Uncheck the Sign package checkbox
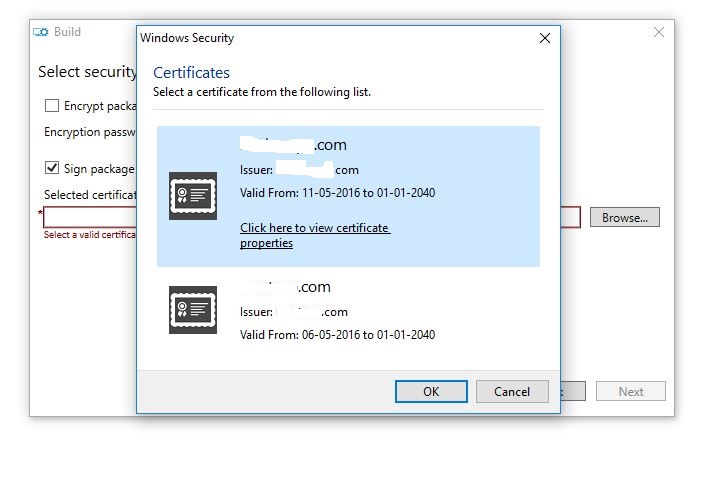719x495 pixels. point(52,169)
